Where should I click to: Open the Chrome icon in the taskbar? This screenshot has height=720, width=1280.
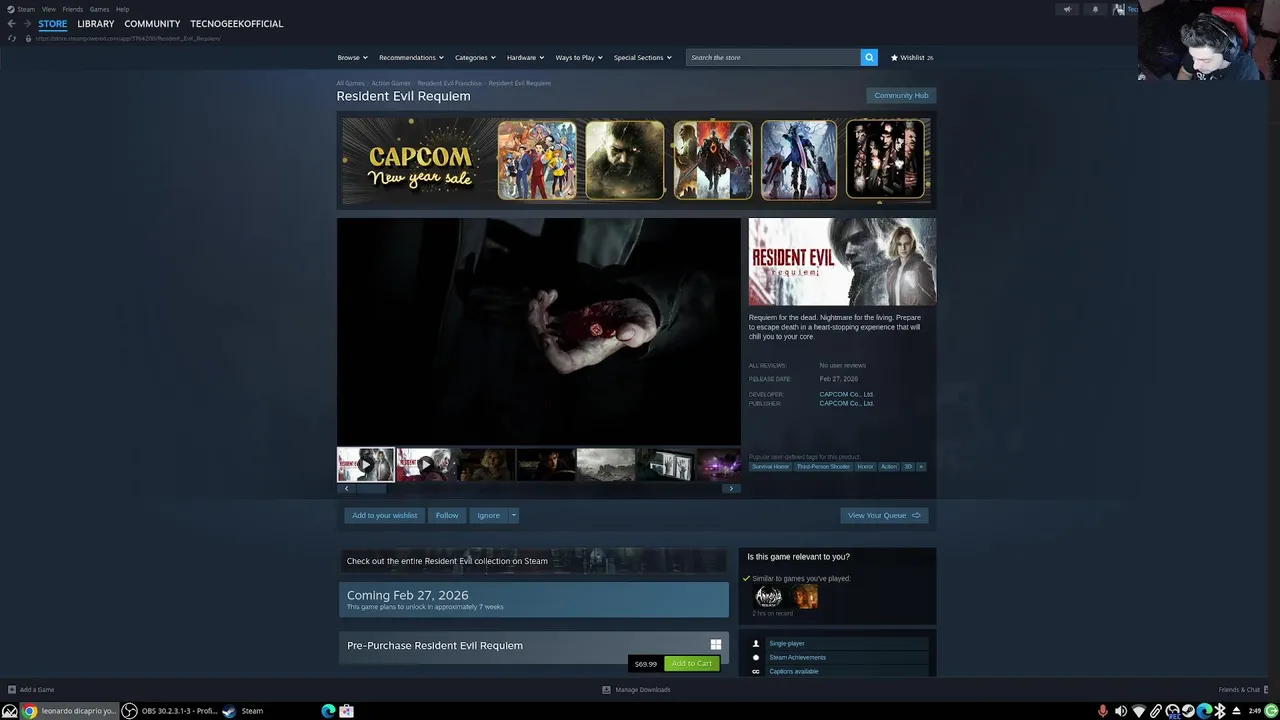click(x=30, y=711)
